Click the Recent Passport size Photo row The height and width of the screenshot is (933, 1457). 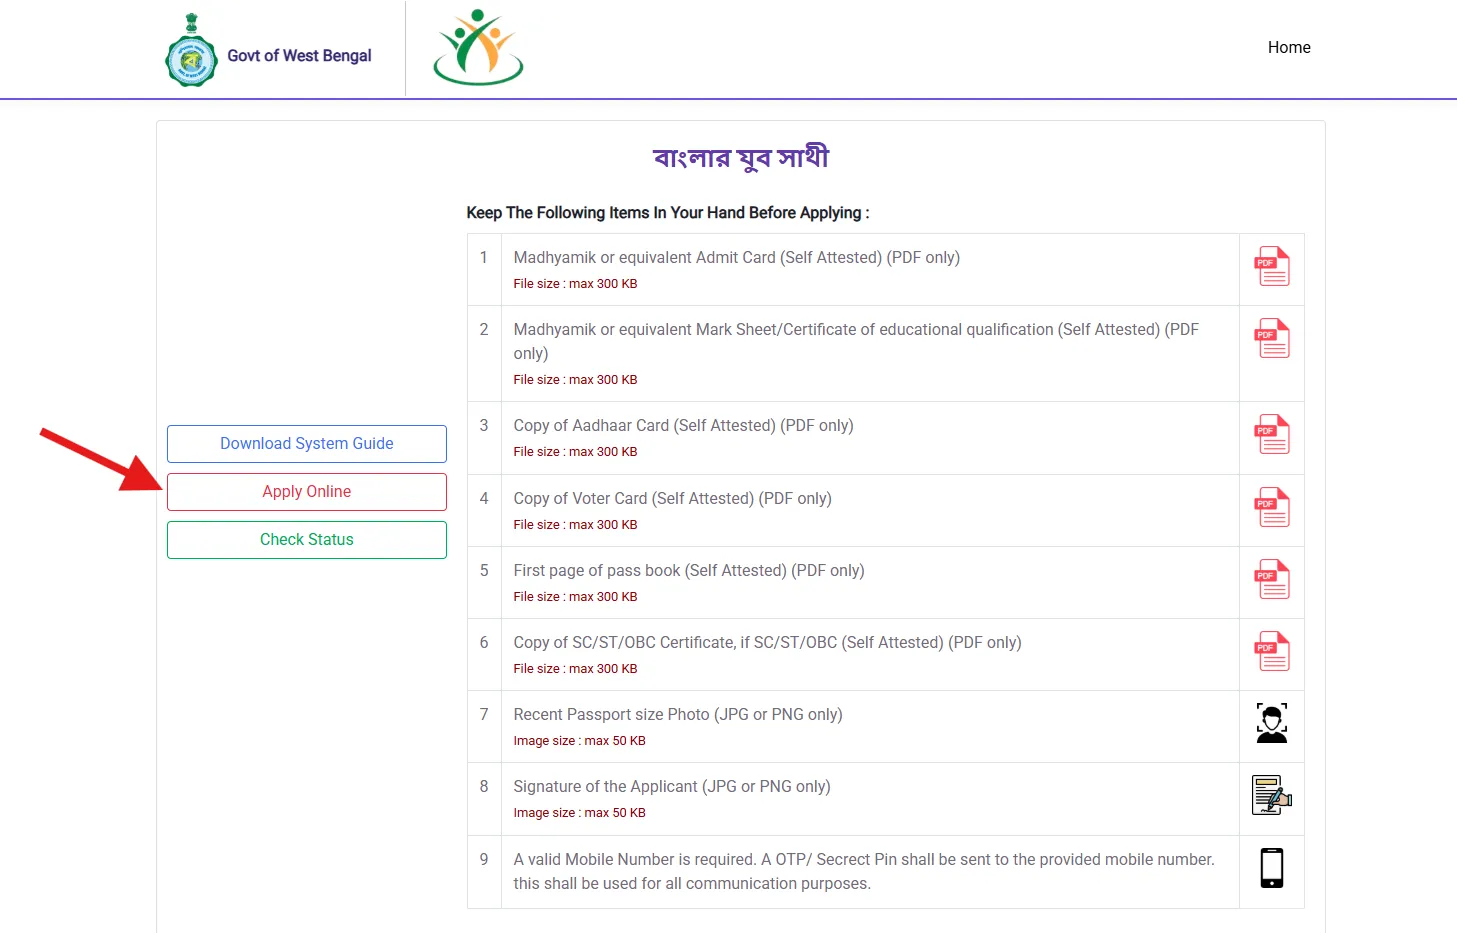[x=678, y=714]
